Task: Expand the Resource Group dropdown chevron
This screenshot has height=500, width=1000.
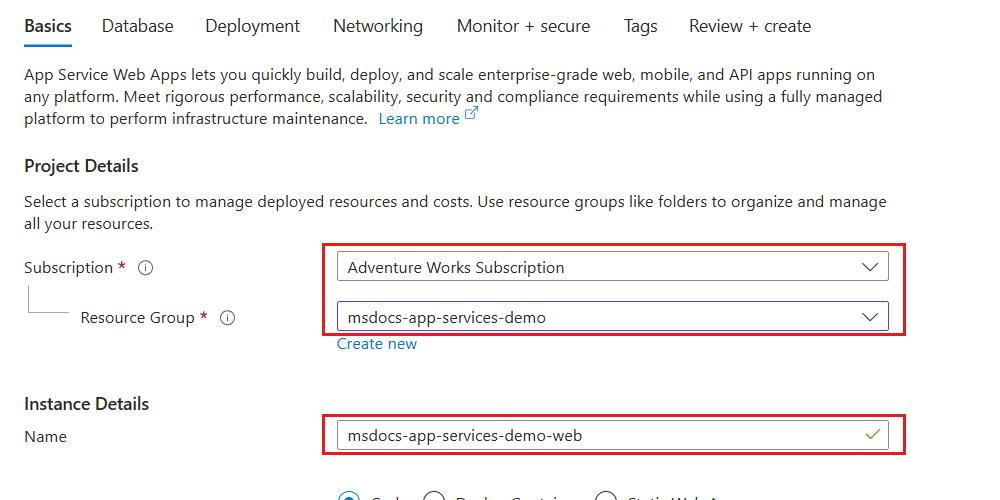Action: point(870,316)
